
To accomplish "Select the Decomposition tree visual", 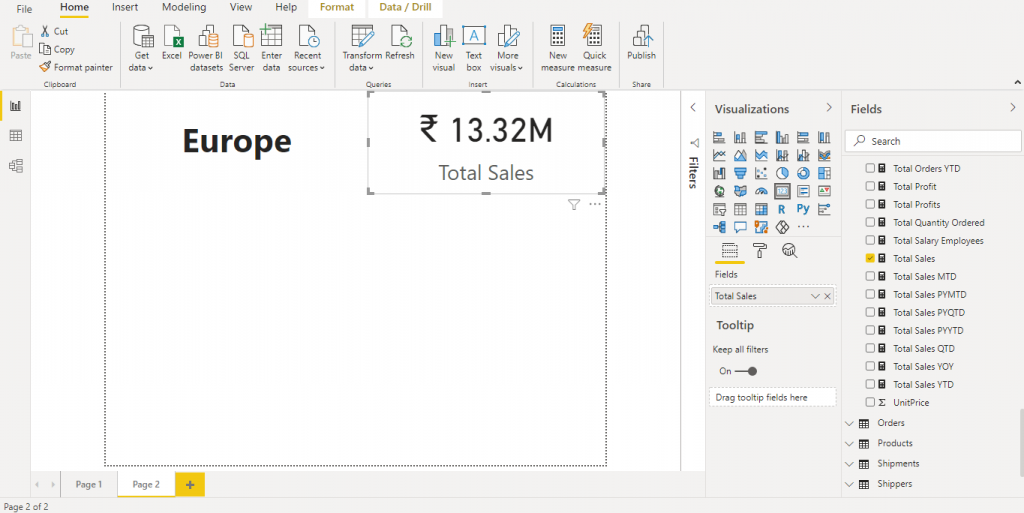I will tap(719, 227).
